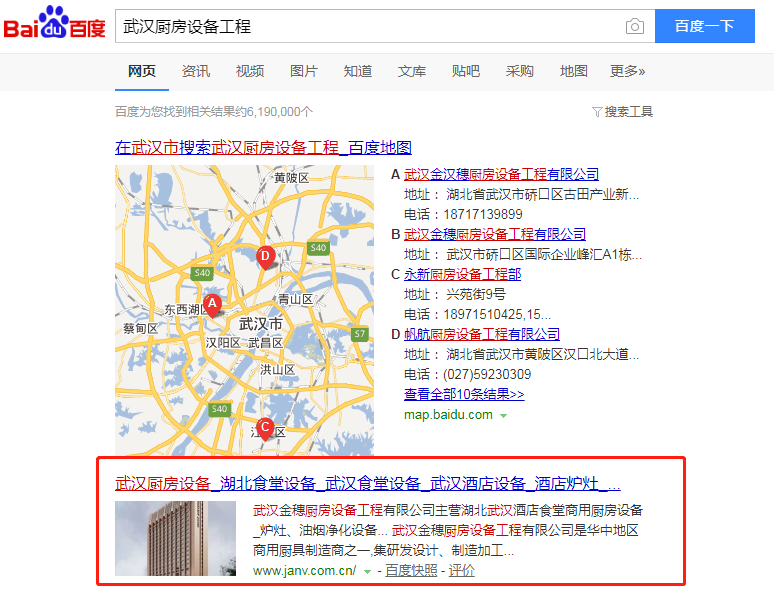774x591 pixels.
Task: Click map marker D
Action: click(265, 258)
